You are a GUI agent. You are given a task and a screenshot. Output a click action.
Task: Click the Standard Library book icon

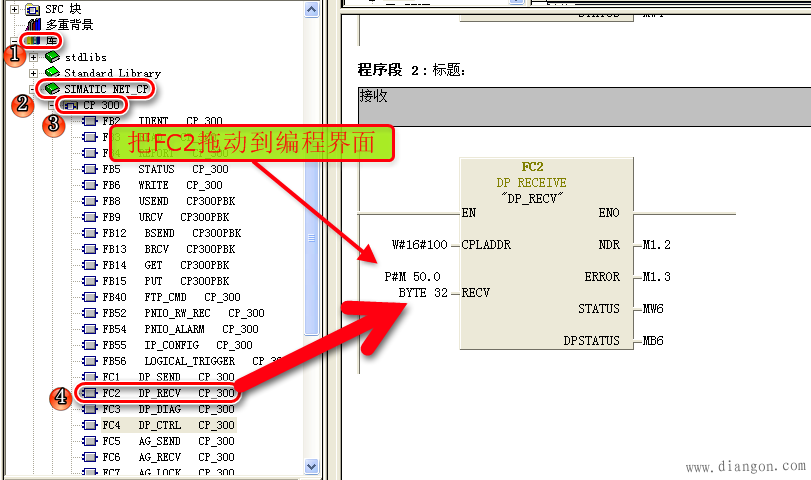(52, 73)
